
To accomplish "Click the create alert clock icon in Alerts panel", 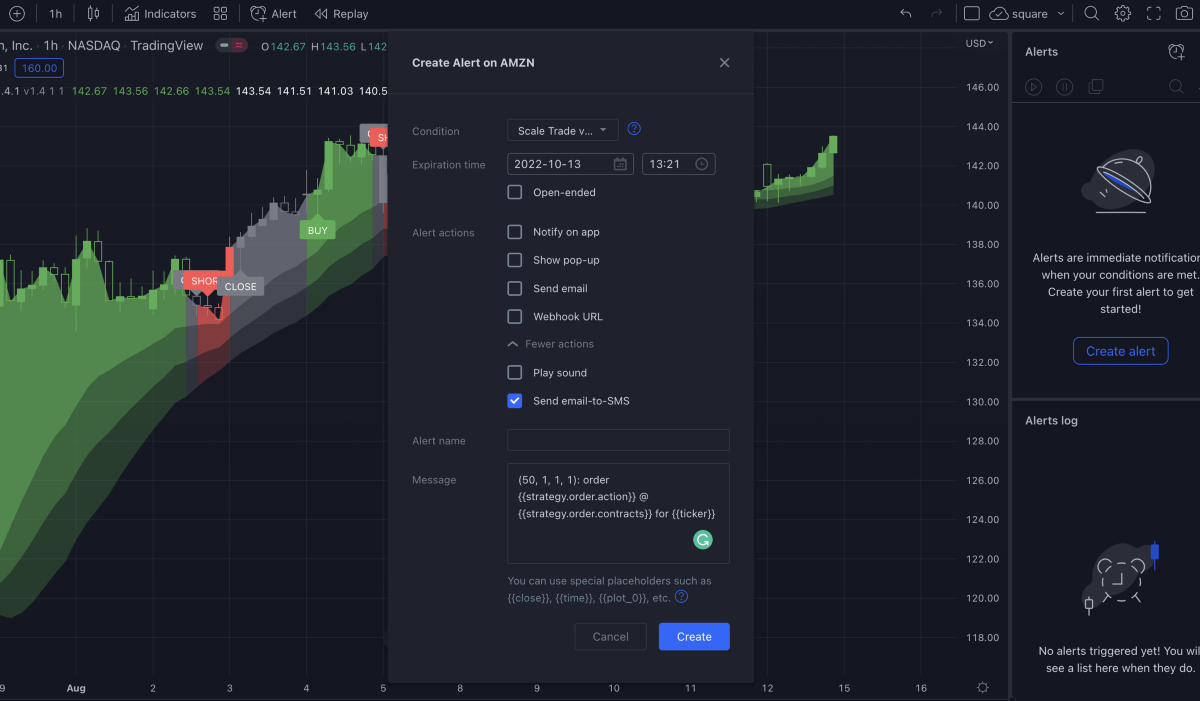I will (1176, 52).
